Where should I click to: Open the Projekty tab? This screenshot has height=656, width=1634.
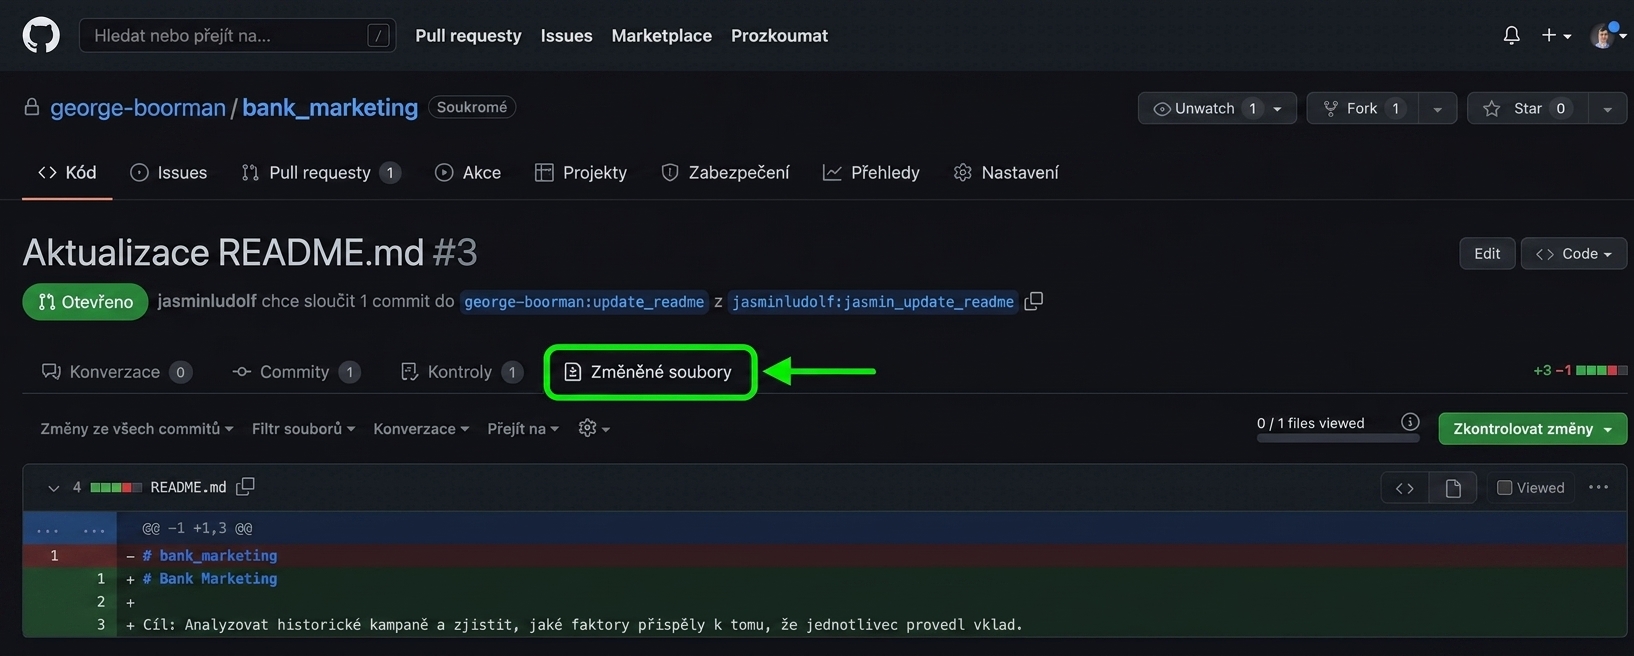click(581, 172)
